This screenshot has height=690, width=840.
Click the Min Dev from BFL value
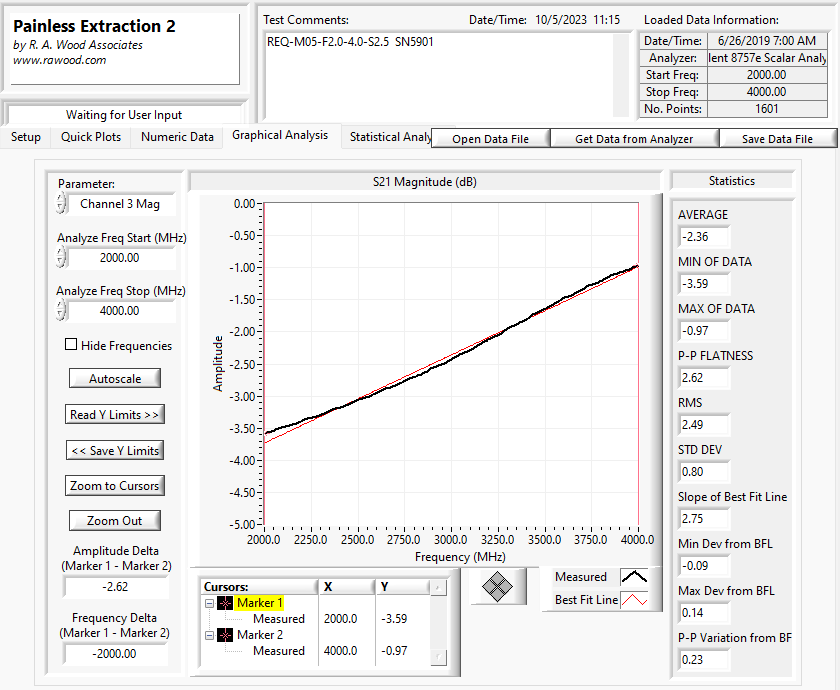(x=703, y=566)
